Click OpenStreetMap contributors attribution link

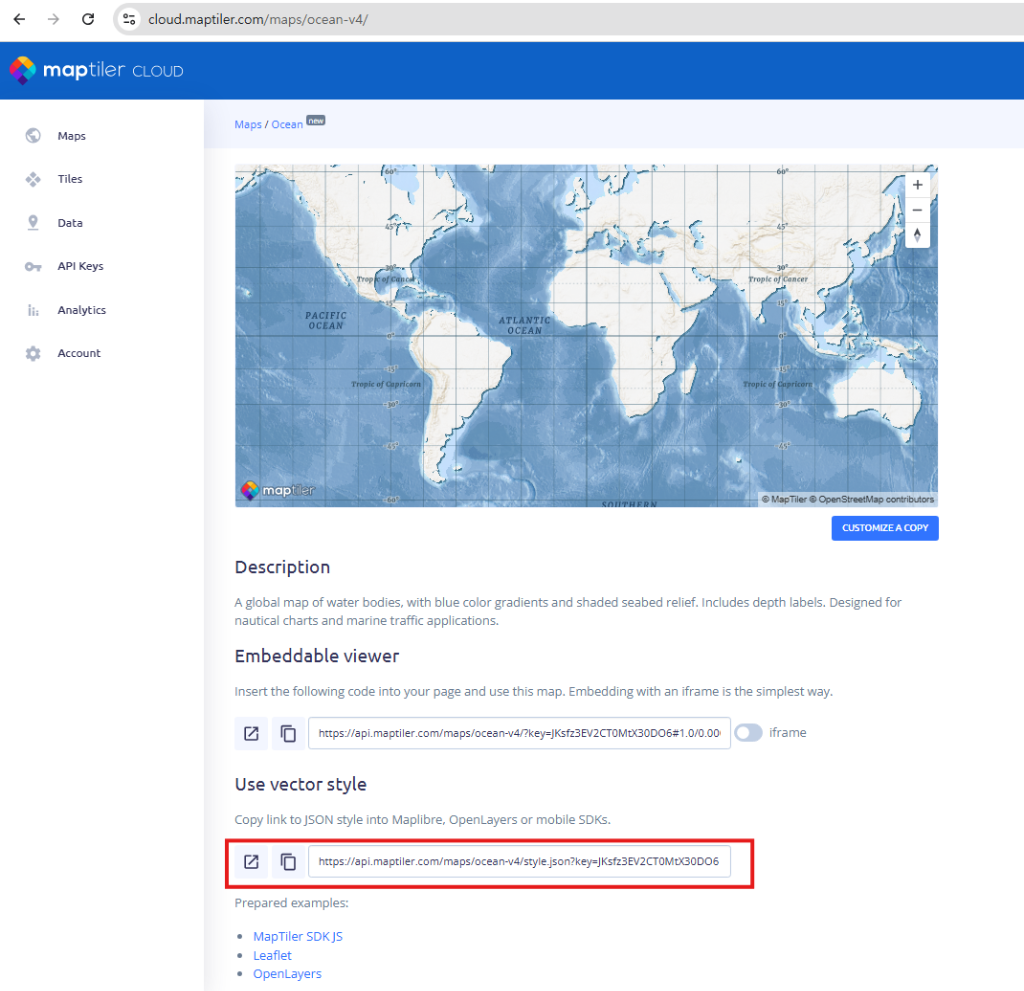pyautogui.click(x=872, y=499)
